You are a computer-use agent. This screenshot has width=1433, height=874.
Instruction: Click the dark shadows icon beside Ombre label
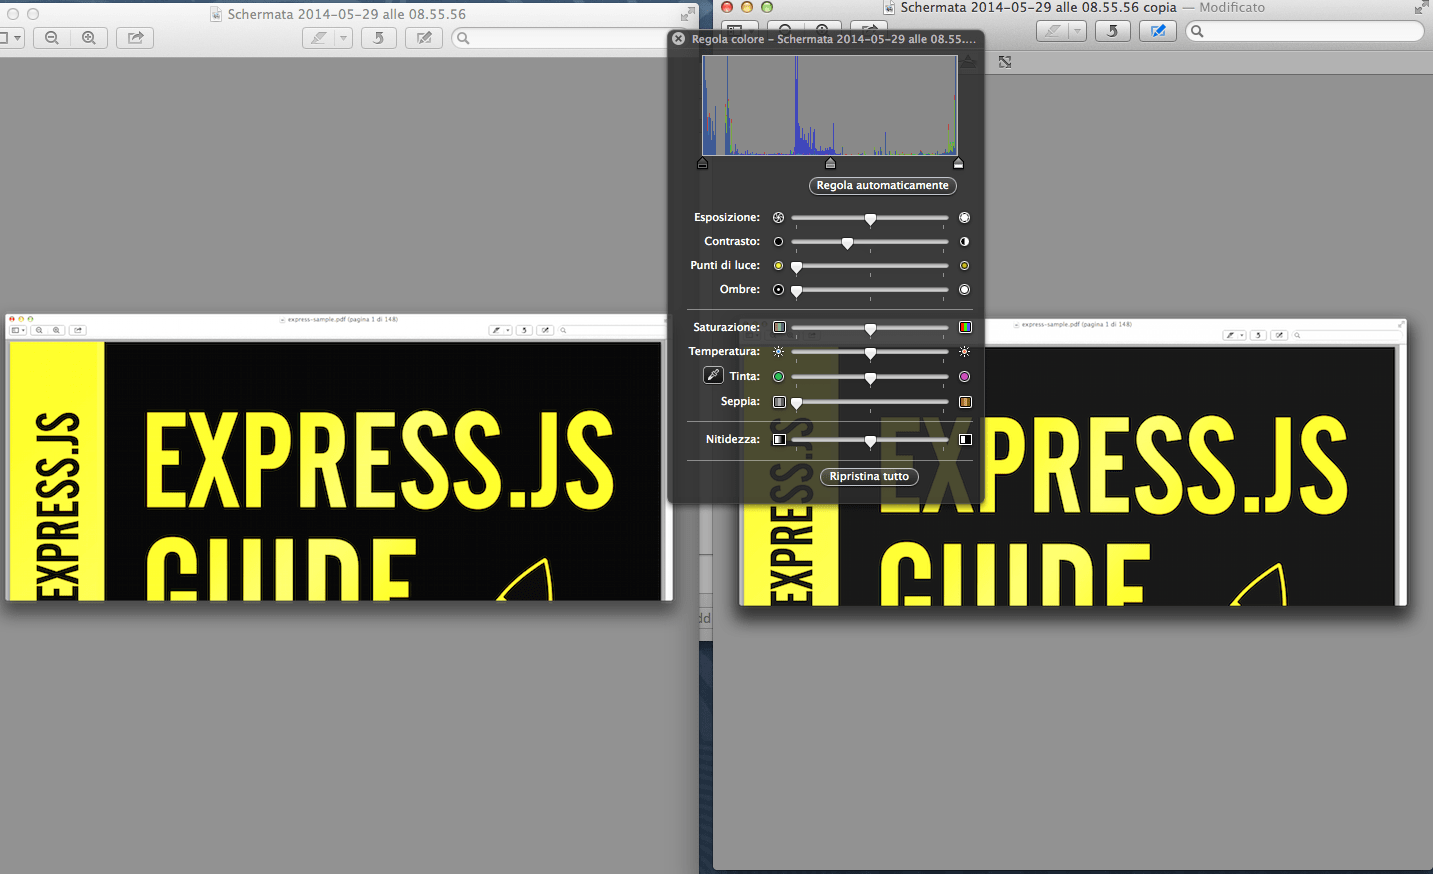coord(778,289)
